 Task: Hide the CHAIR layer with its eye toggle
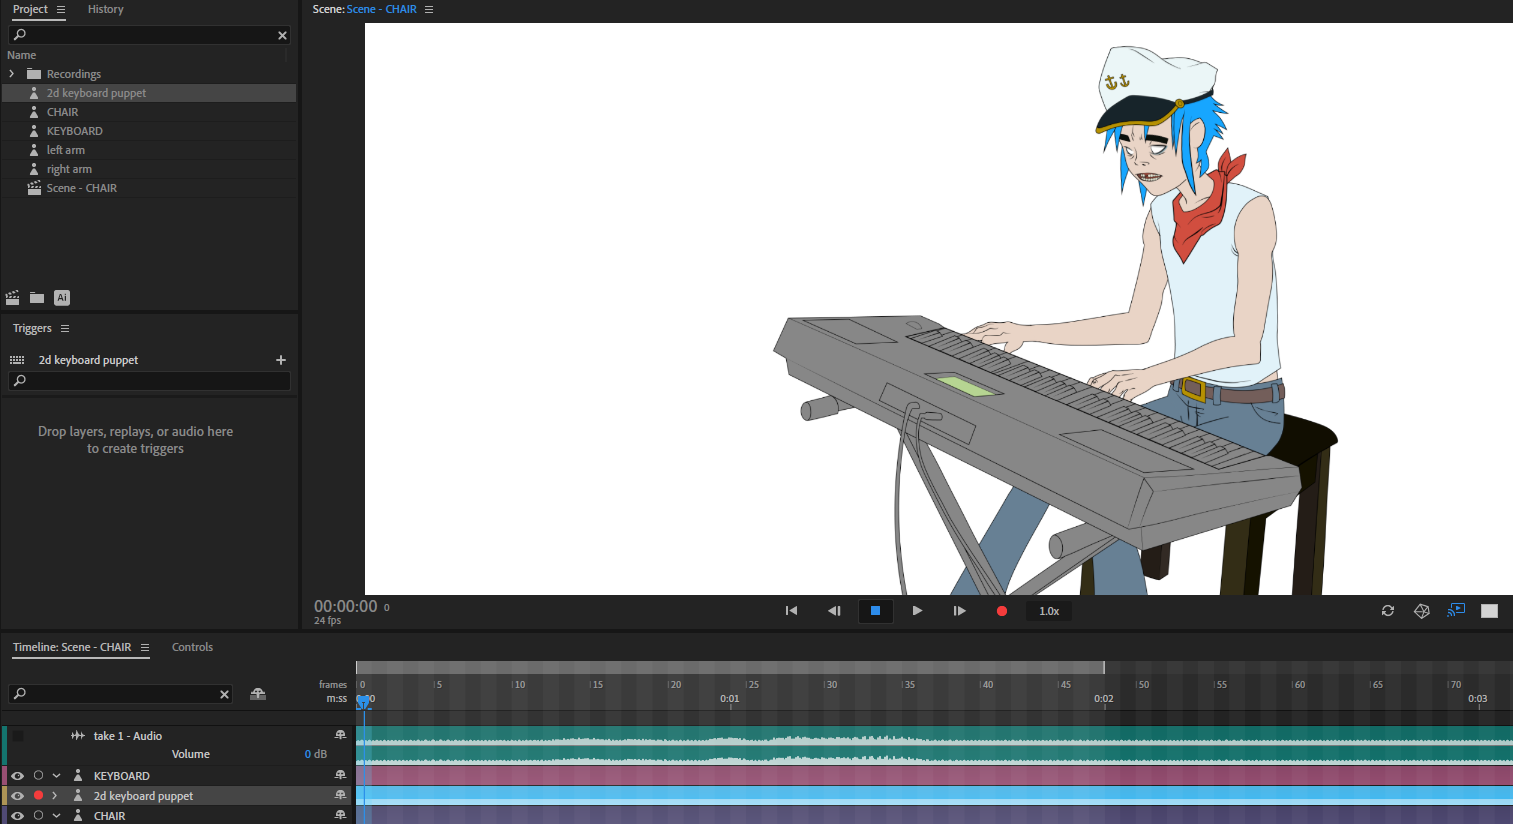pos(17,815)
